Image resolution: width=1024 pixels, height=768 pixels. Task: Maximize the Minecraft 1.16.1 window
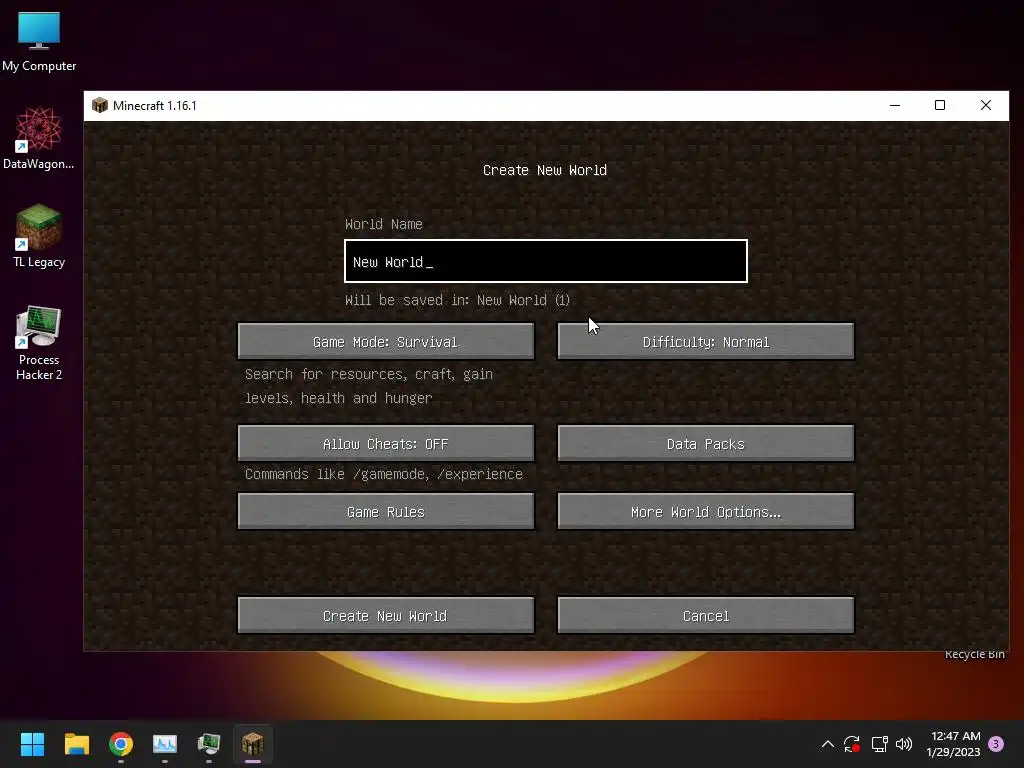(940, 106)
